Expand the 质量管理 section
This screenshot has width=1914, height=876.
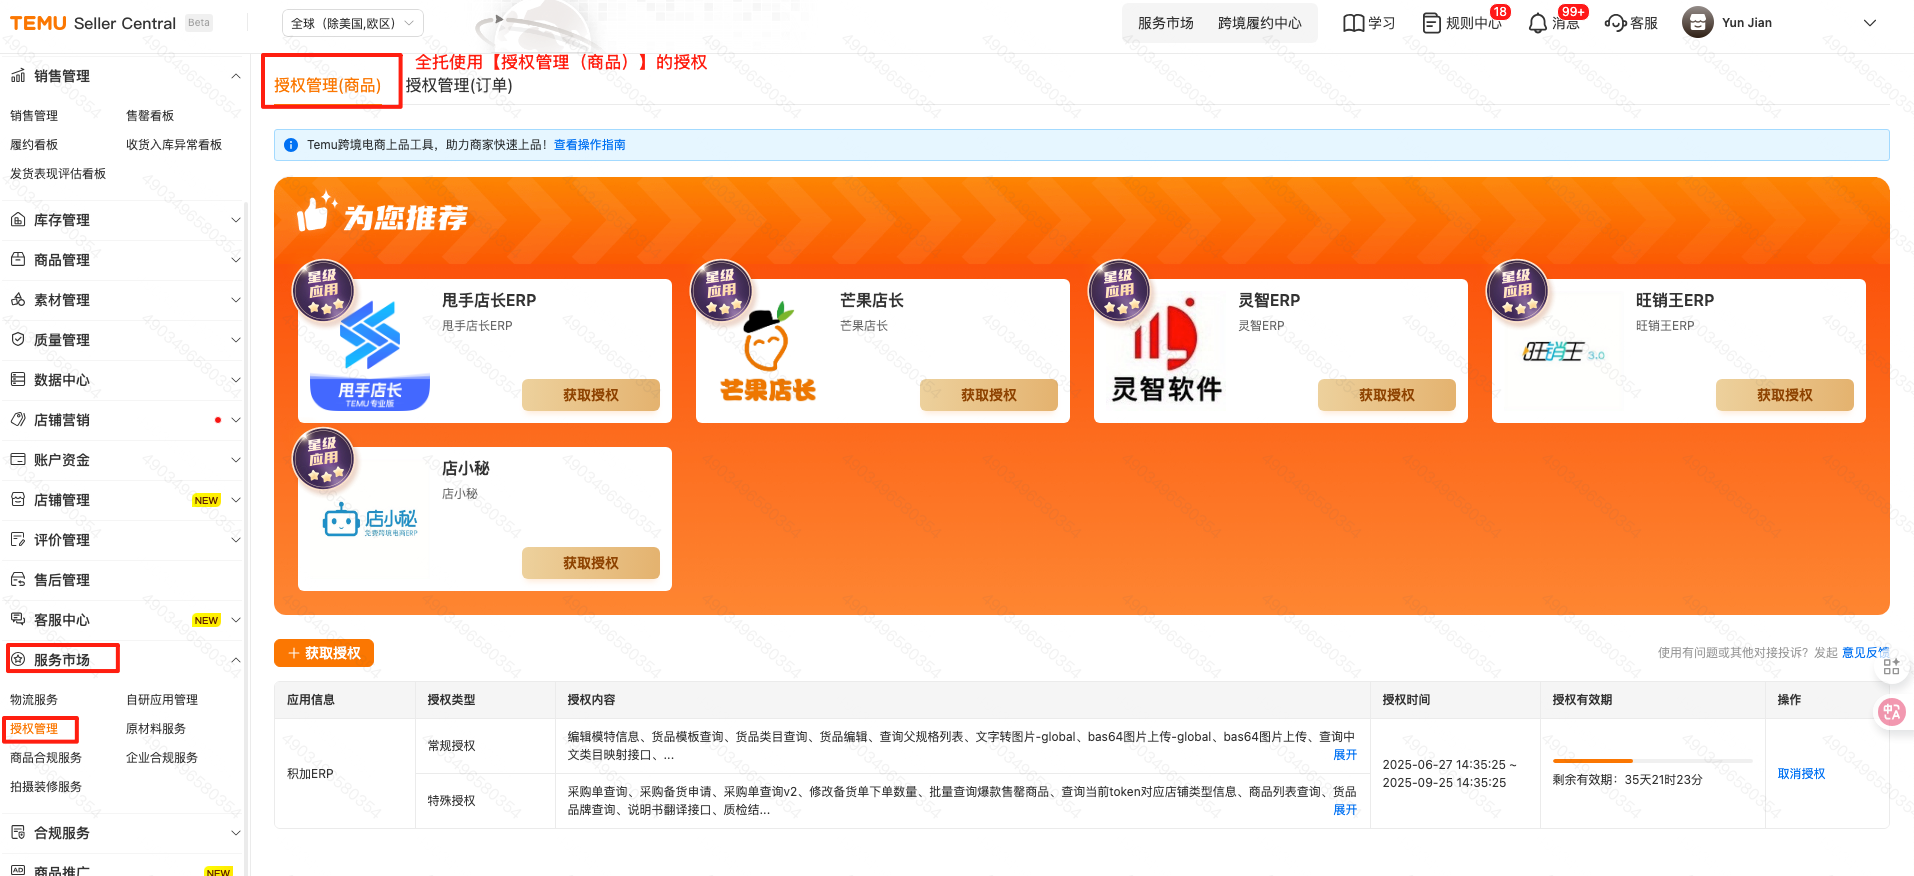pos(236,340)
